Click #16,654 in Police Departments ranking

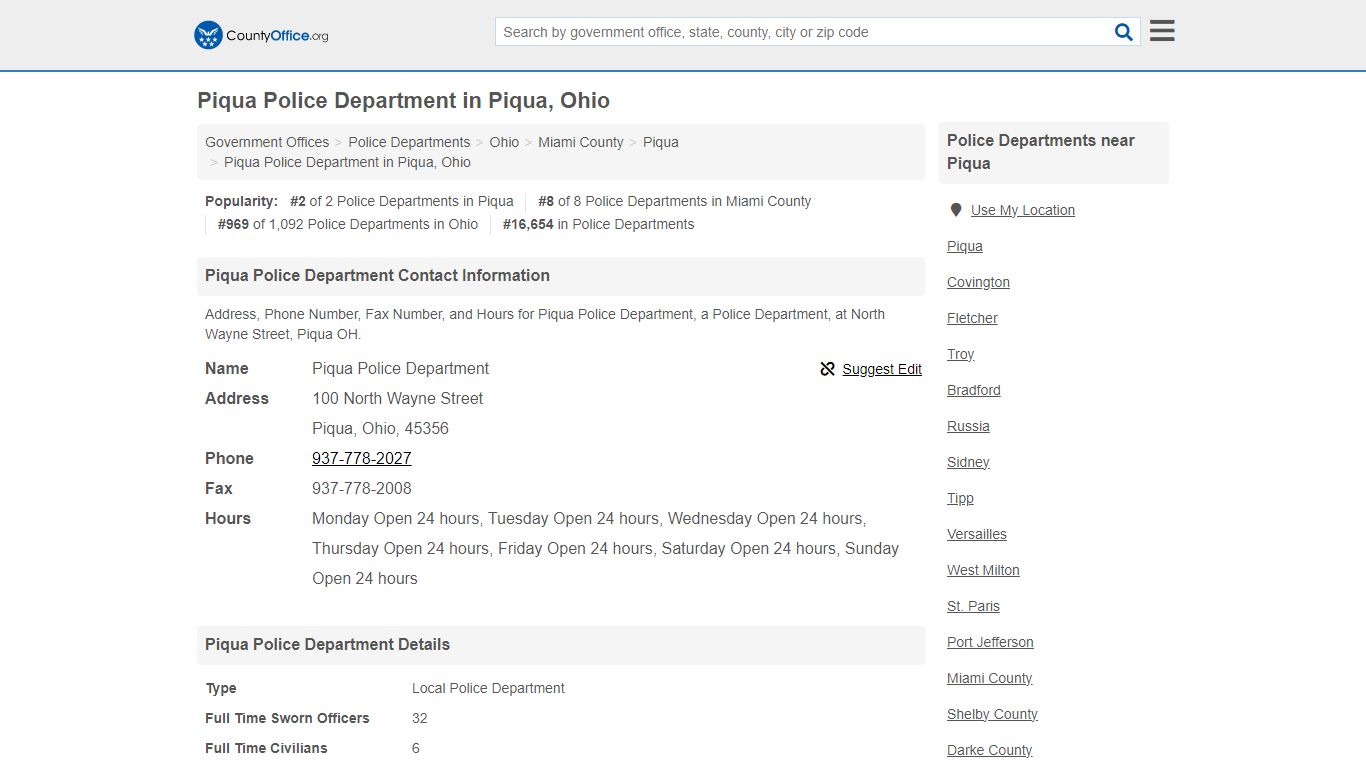[598, 224]
